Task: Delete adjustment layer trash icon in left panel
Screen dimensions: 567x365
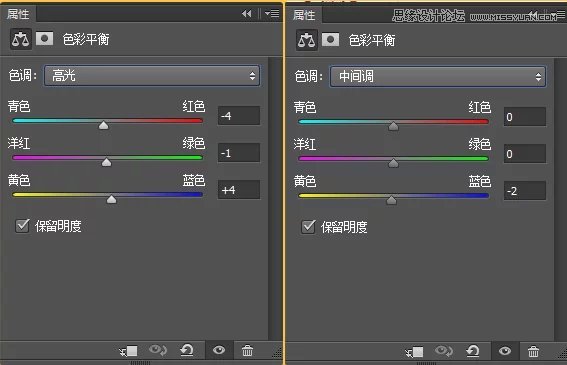Action: click(247, 350)
